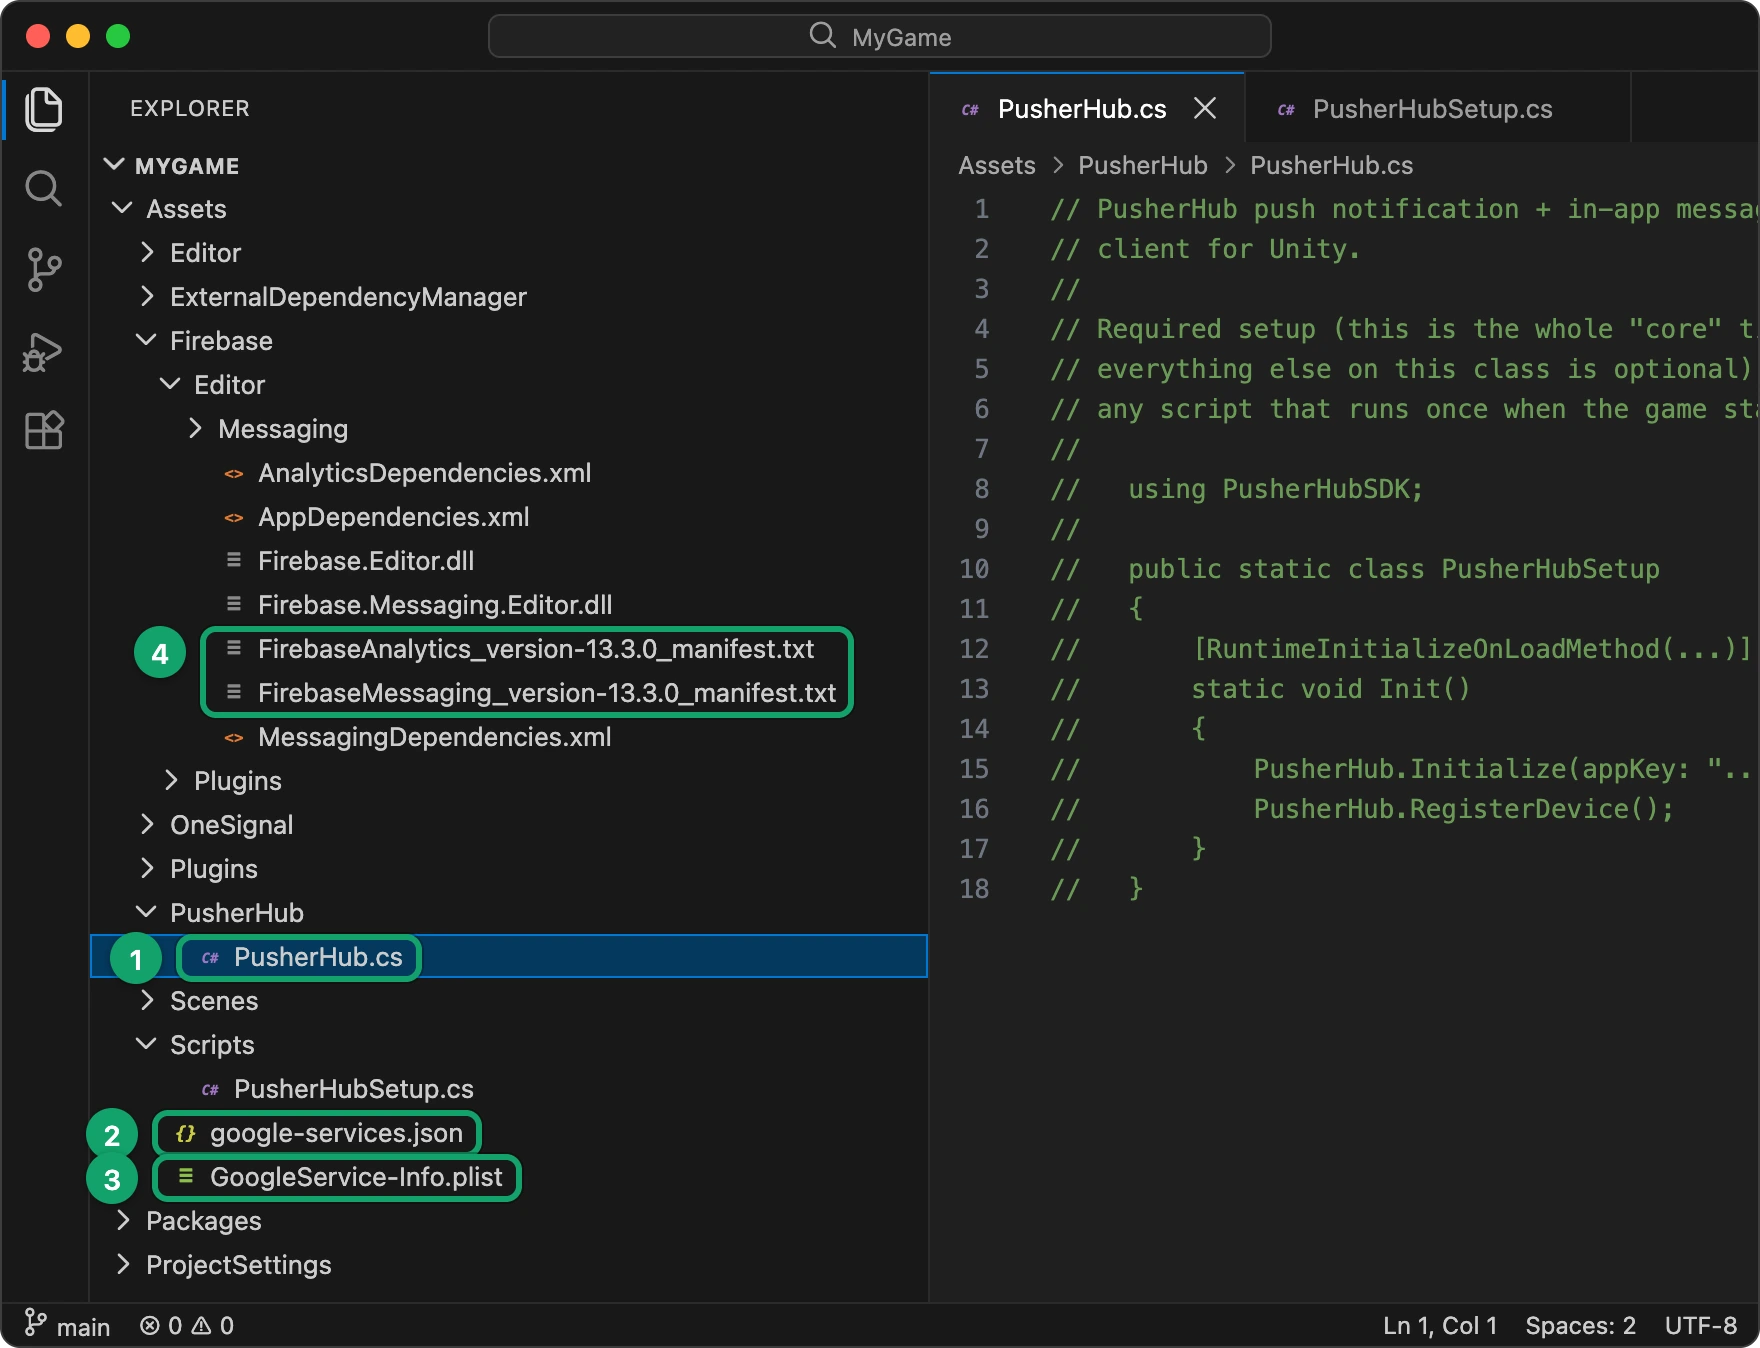This screenshot has height=1348, width=1760.
Task: Collapse the Scripts folder chevron
Action: (147, 1044)
